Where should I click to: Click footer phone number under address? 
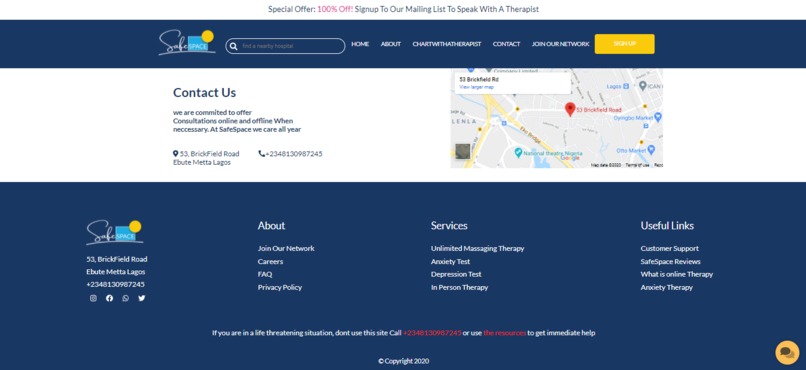point(116,285)
